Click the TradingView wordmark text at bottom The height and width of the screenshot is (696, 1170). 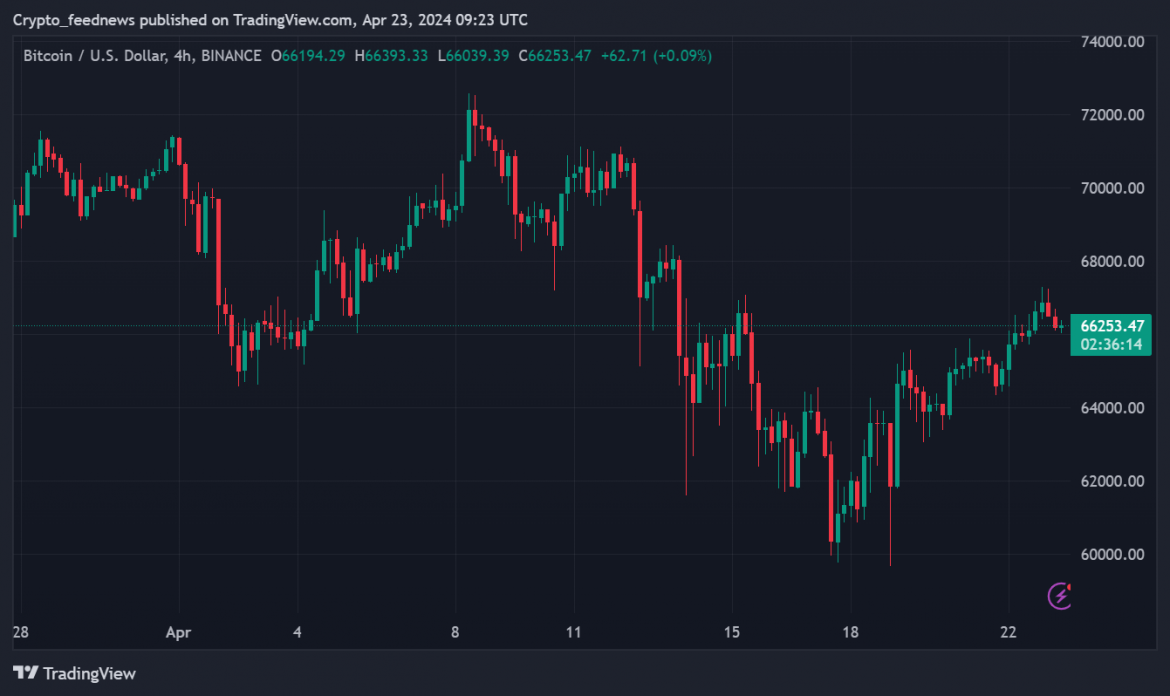coord(90,674)
